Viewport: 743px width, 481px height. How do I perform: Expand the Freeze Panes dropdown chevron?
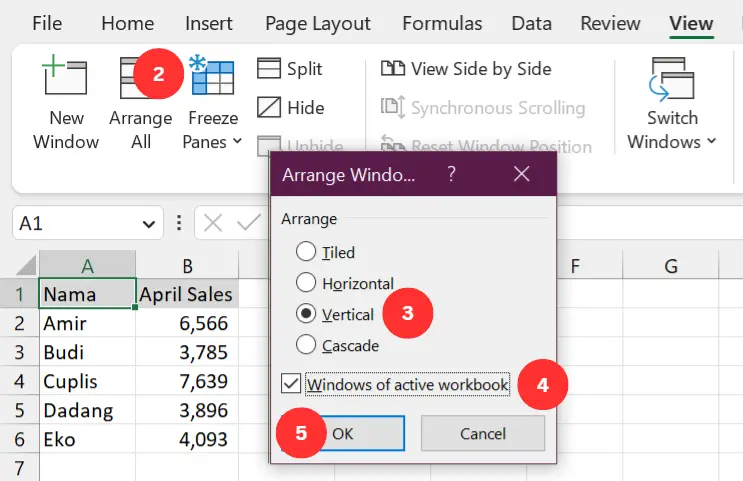pyautogui.click(x=238, y=142)
